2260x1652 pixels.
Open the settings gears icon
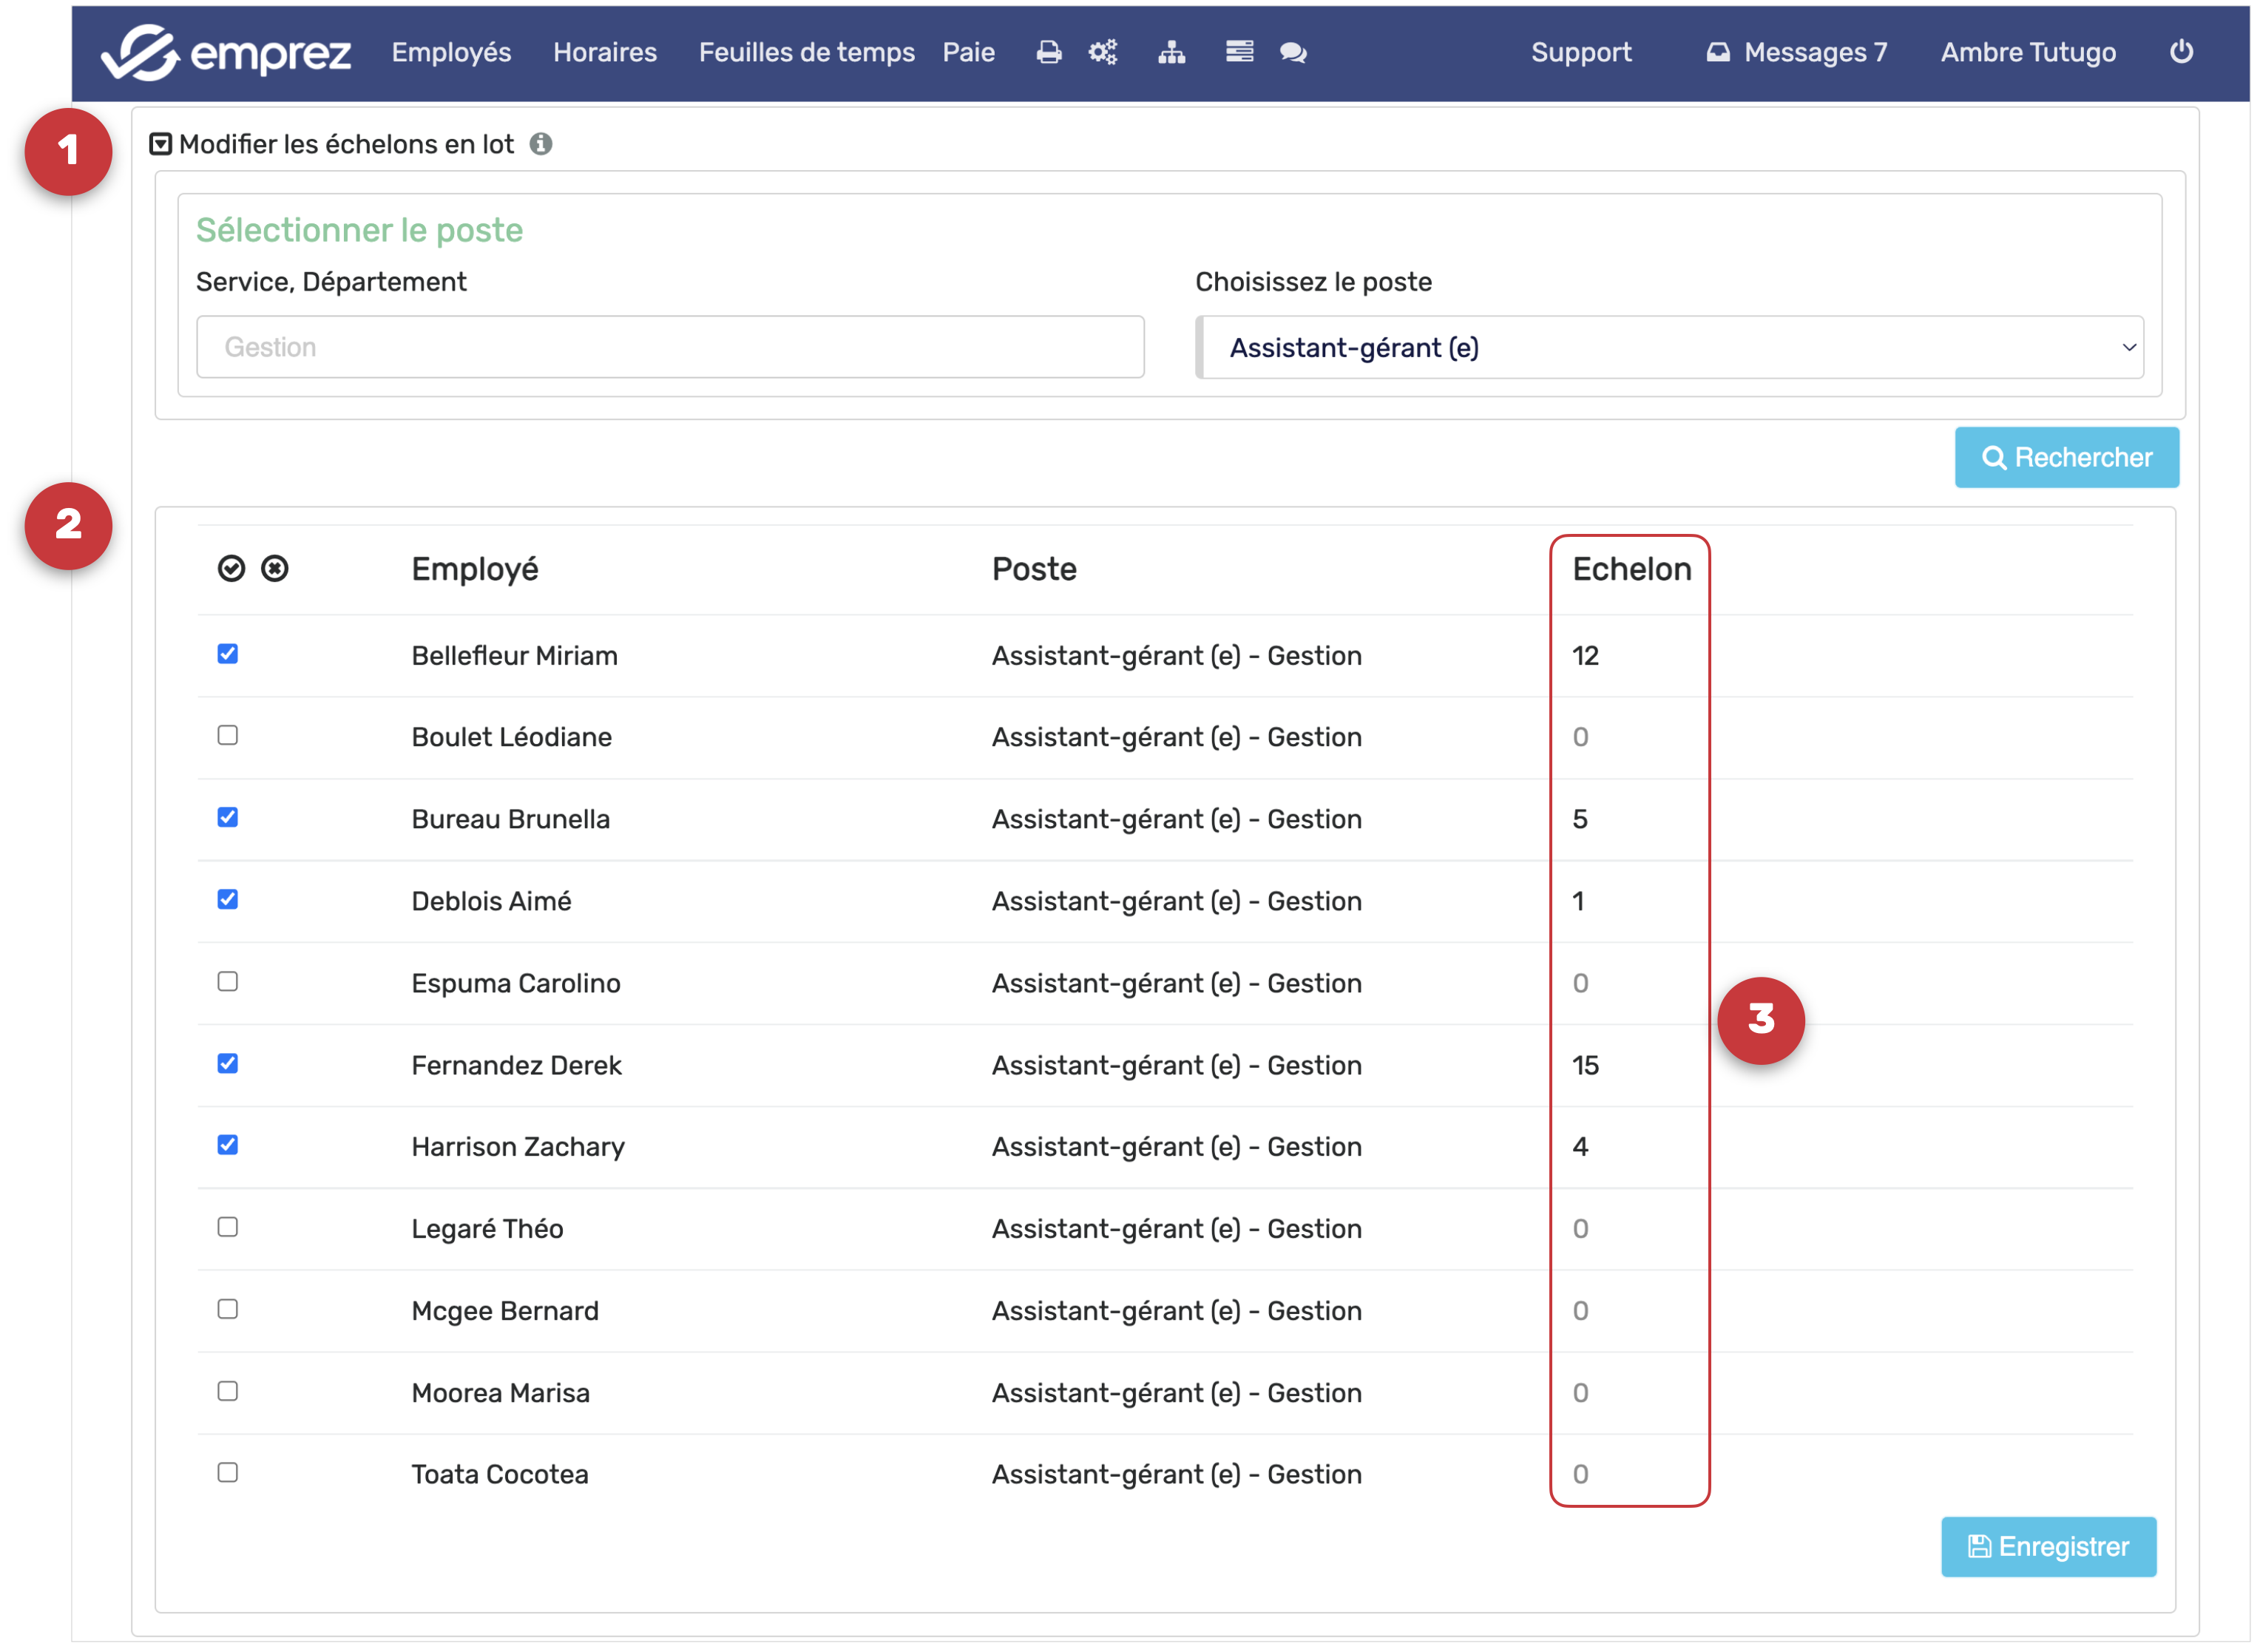click(1103, 52)
